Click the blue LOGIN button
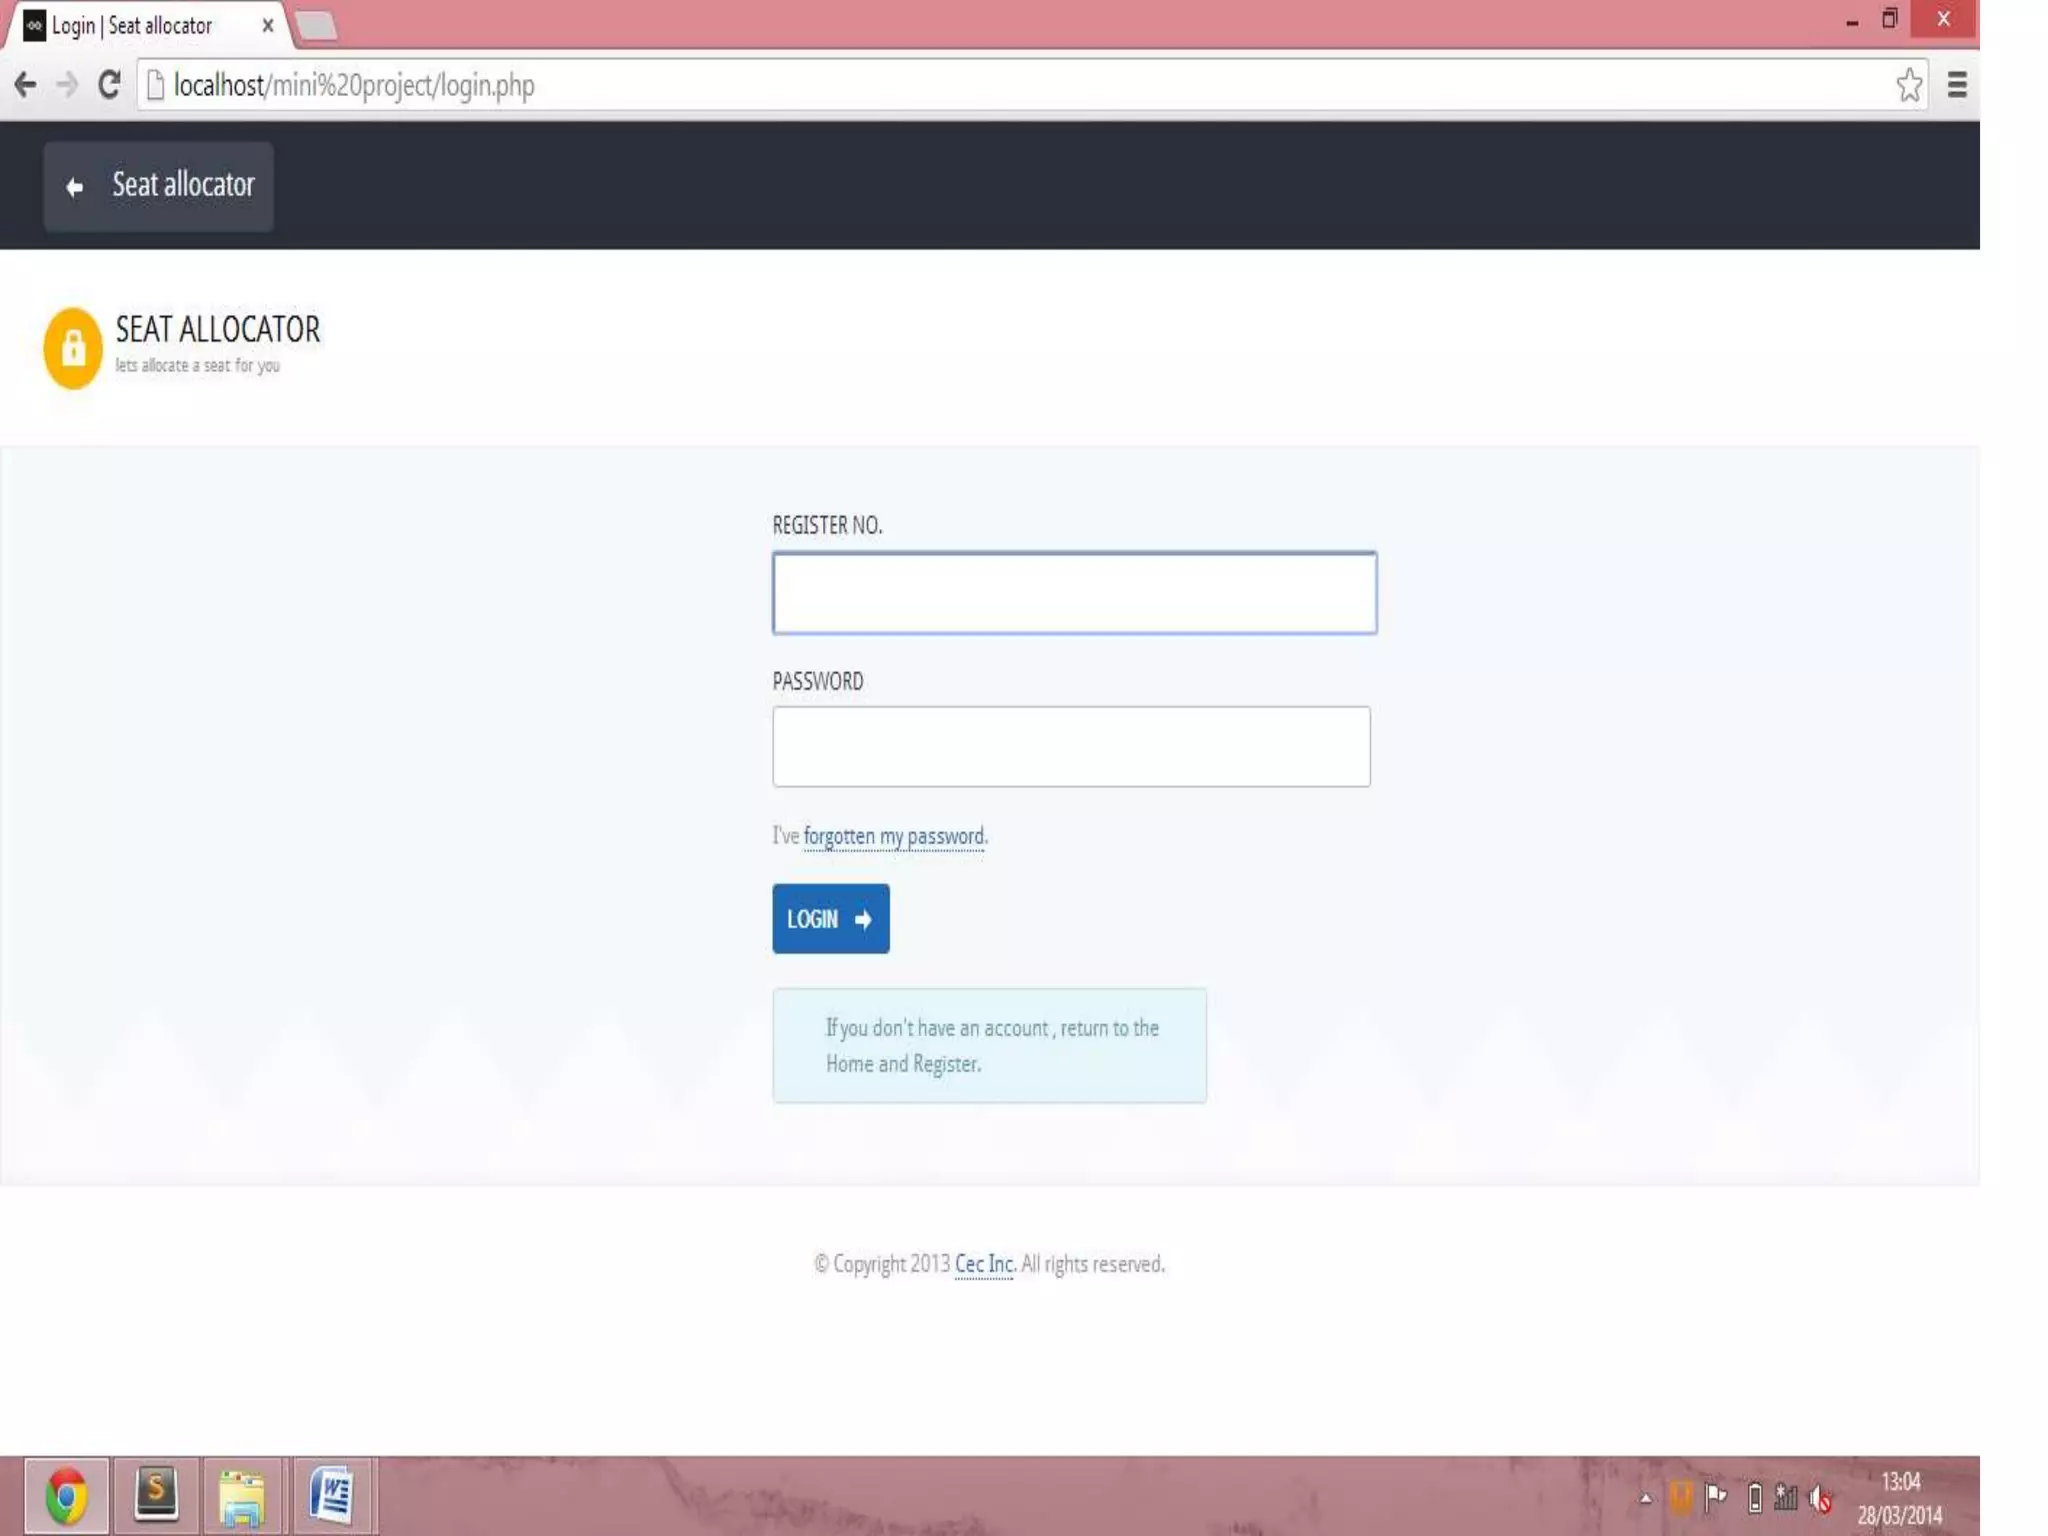 830,918
